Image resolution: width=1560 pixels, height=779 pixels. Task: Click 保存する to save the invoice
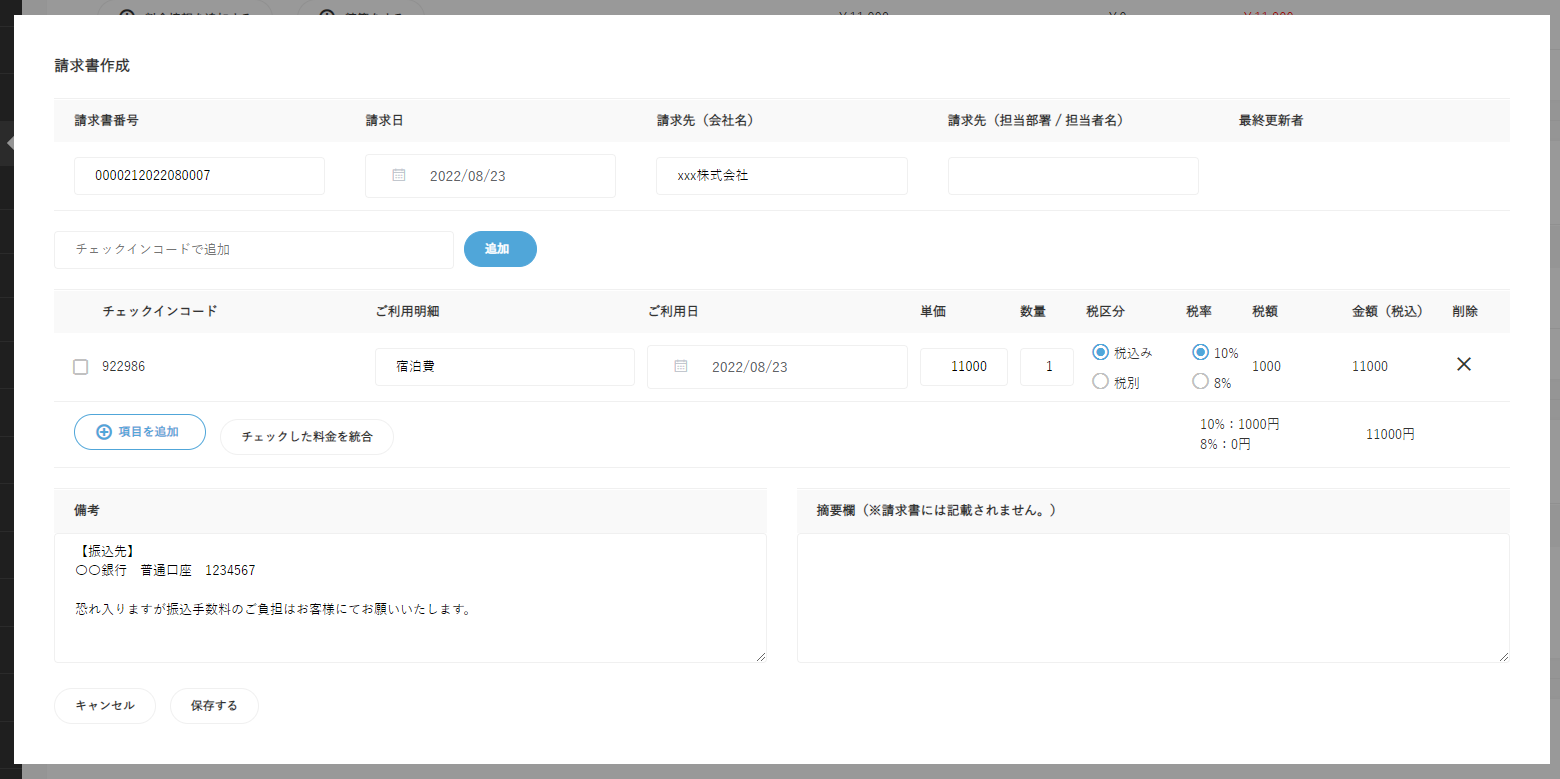(214, 706)
